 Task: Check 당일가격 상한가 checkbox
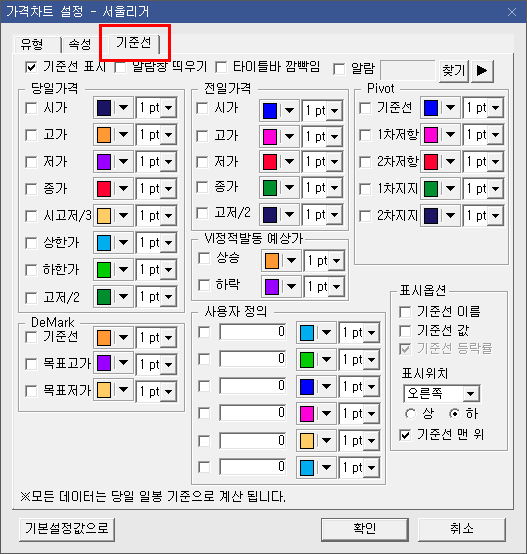point(31,243)
